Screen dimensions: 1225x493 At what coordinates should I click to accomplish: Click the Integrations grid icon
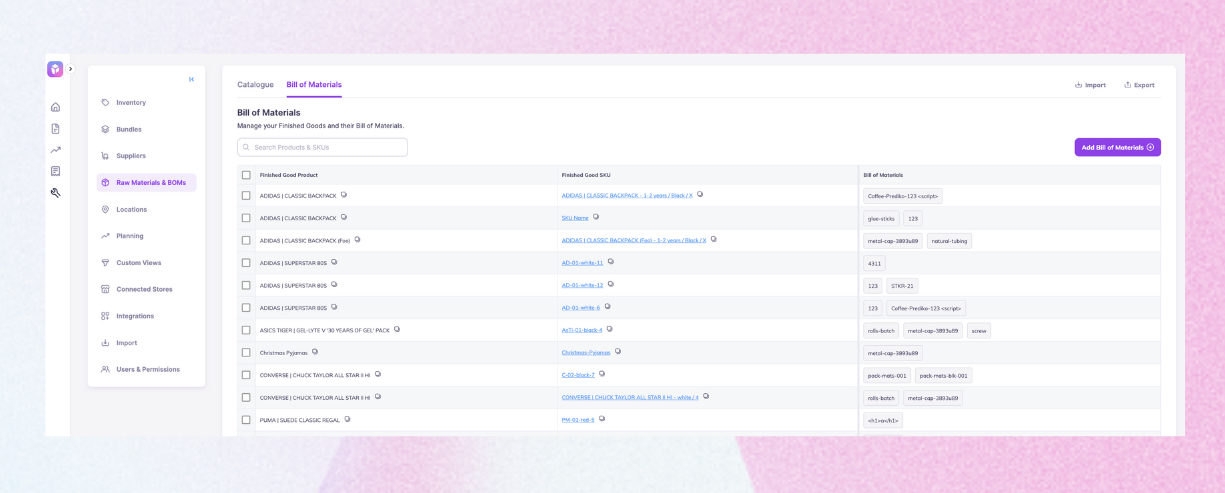pos(105,316)
